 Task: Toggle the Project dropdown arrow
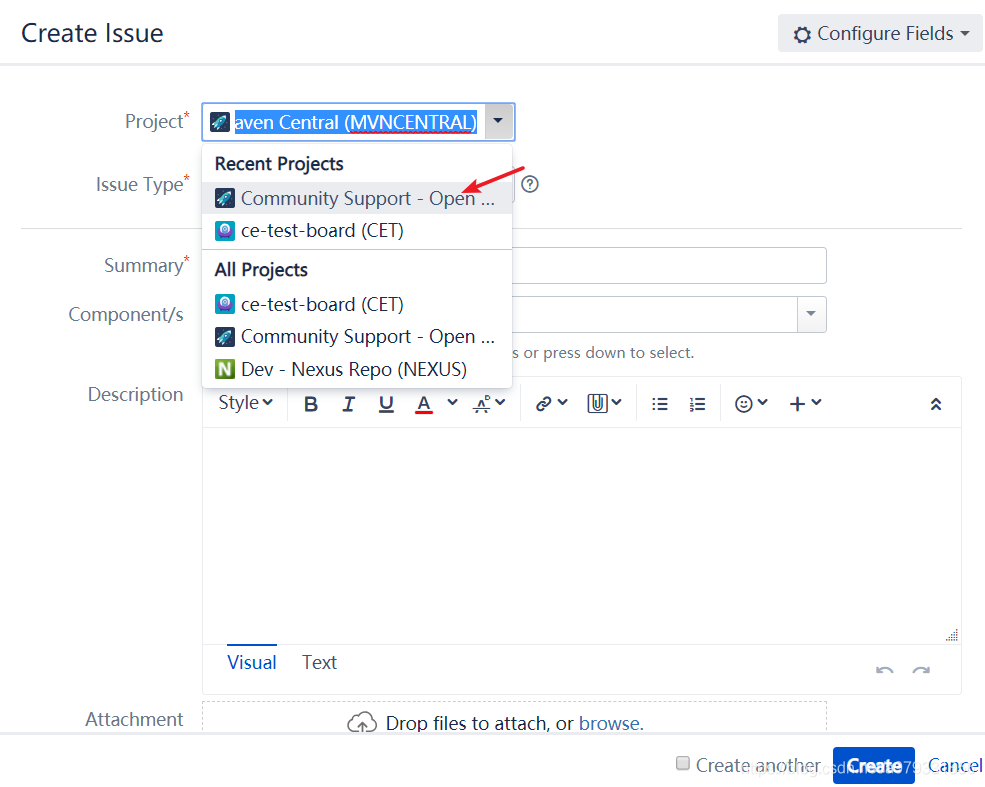pos(498,121)
